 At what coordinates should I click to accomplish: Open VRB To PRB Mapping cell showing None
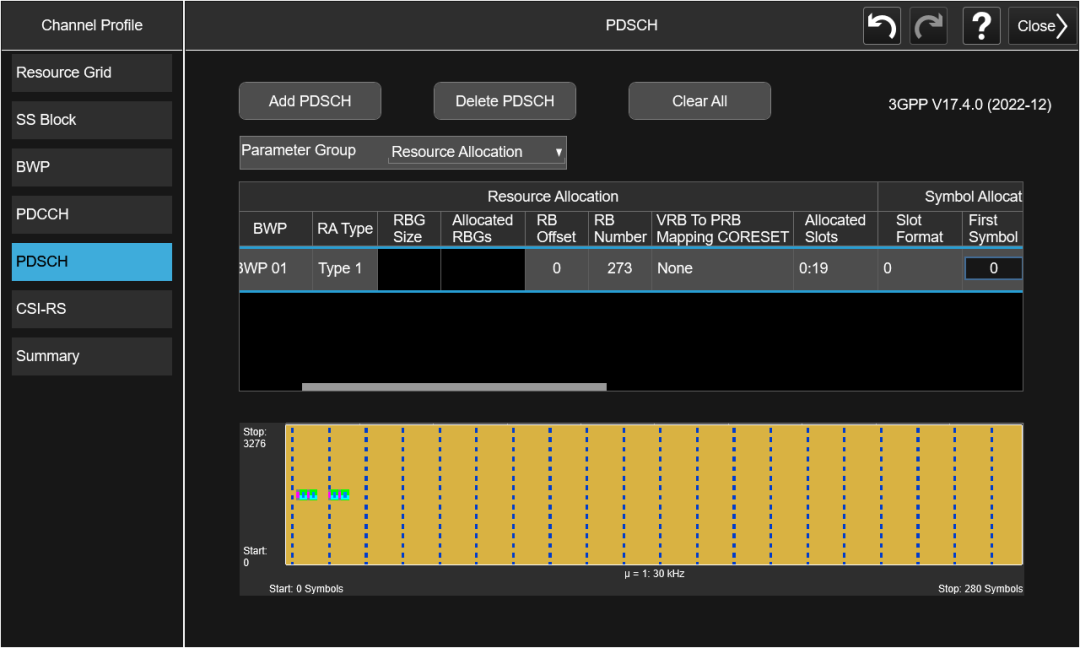pyautogui.click(x=722, y=269)
